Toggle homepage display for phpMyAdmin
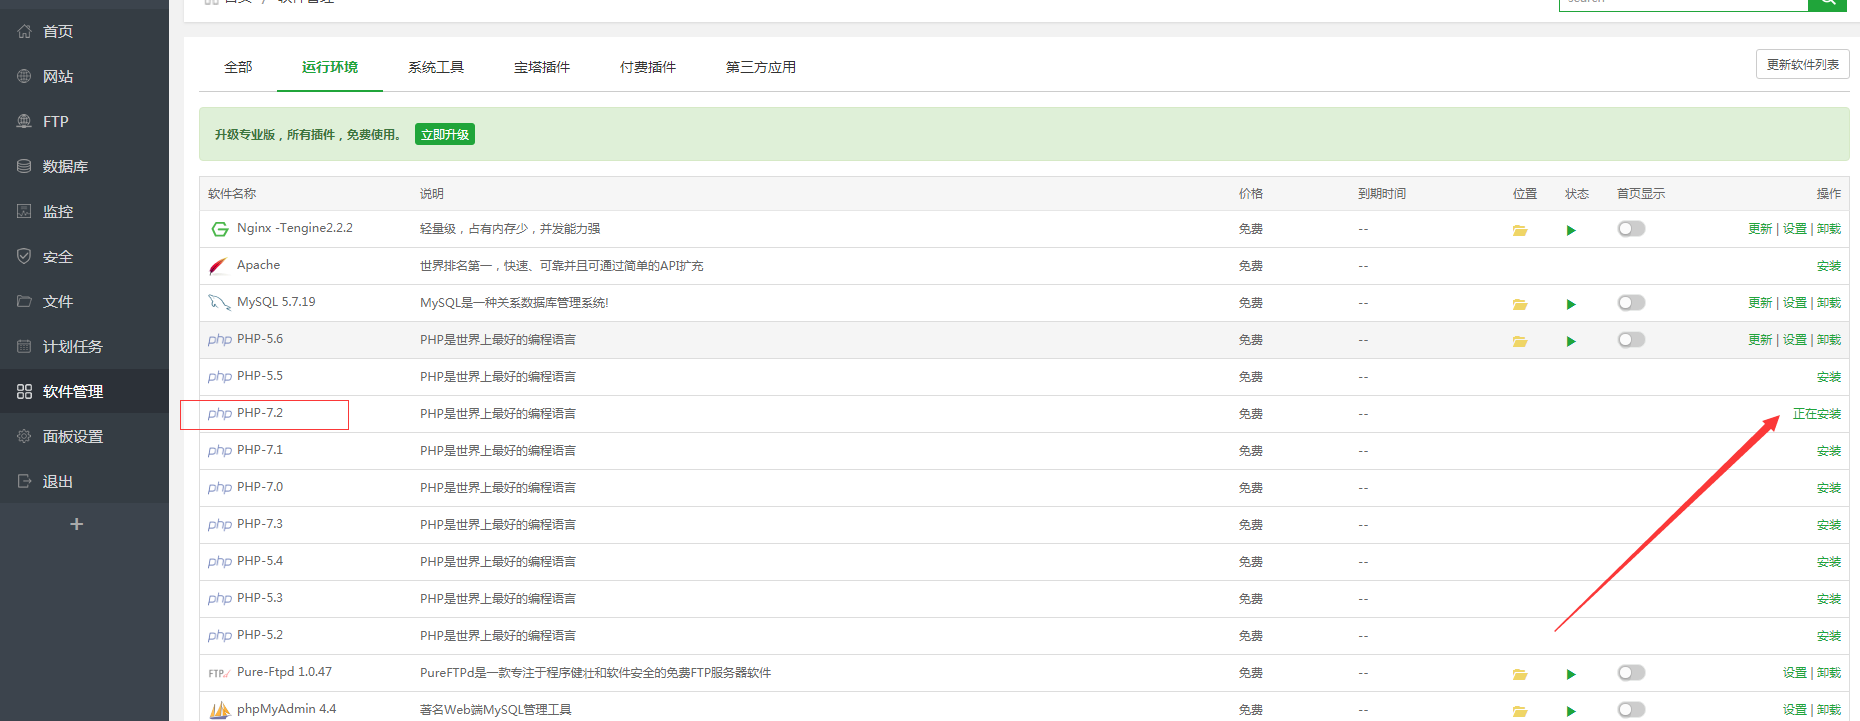 pos(1631,710)
